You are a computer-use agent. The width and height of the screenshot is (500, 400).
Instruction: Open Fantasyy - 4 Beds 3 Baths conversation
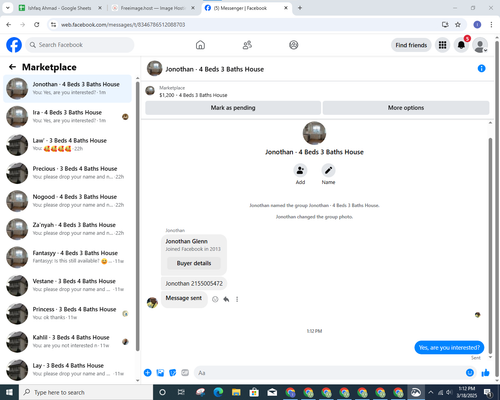[67, 257]
